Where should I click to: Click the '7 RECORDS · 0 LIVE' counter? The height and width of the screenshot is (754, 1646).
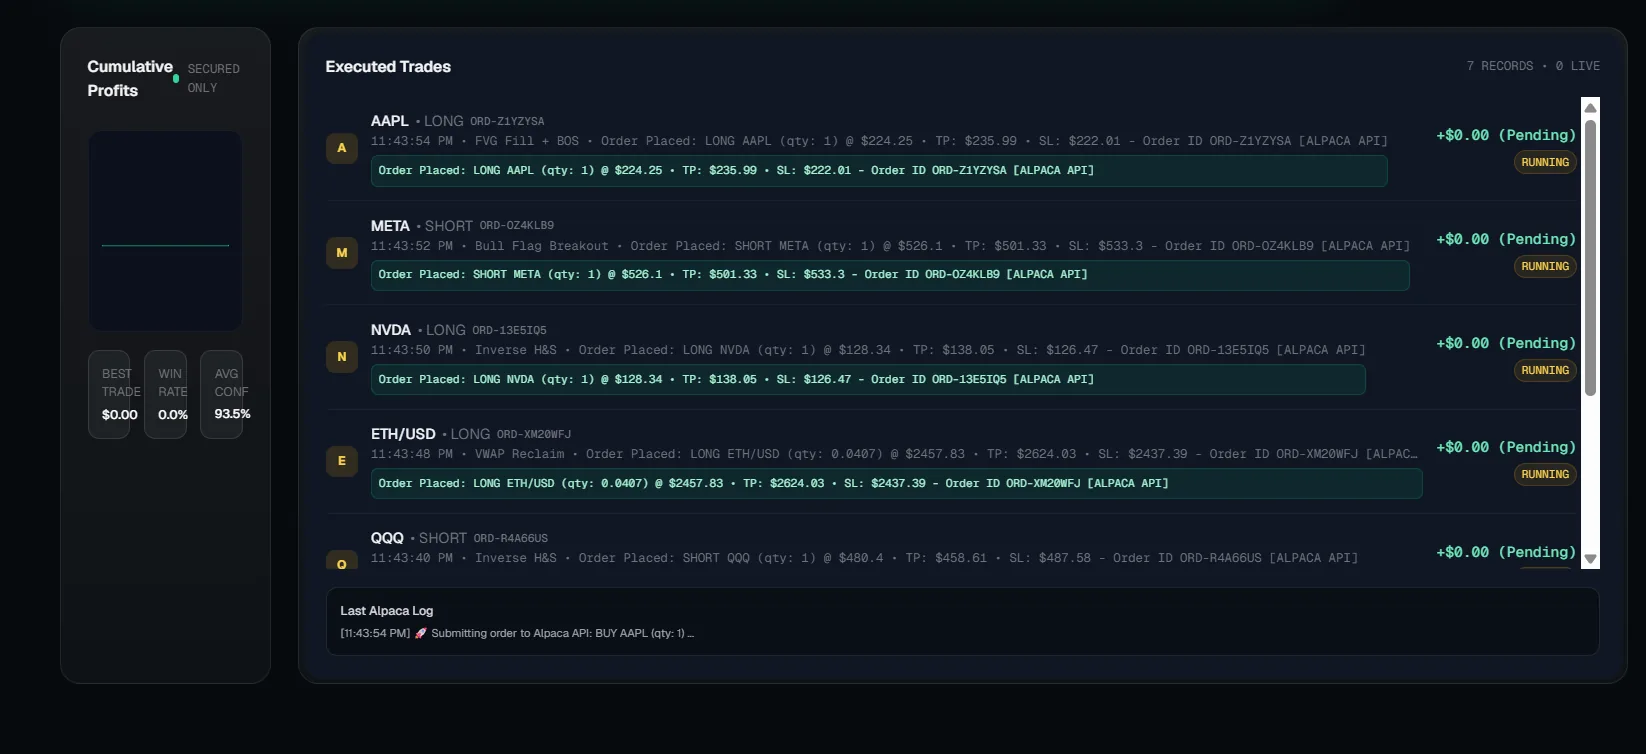coord(1533,66)
